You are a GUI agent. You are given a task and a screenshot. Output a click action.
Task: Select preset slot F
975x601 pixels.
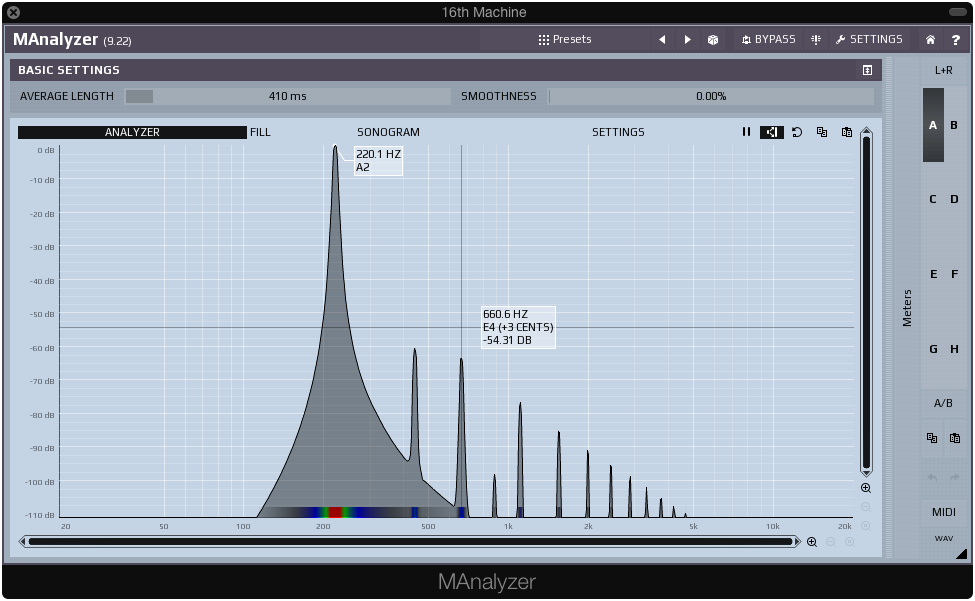click(x=954, y=274)
